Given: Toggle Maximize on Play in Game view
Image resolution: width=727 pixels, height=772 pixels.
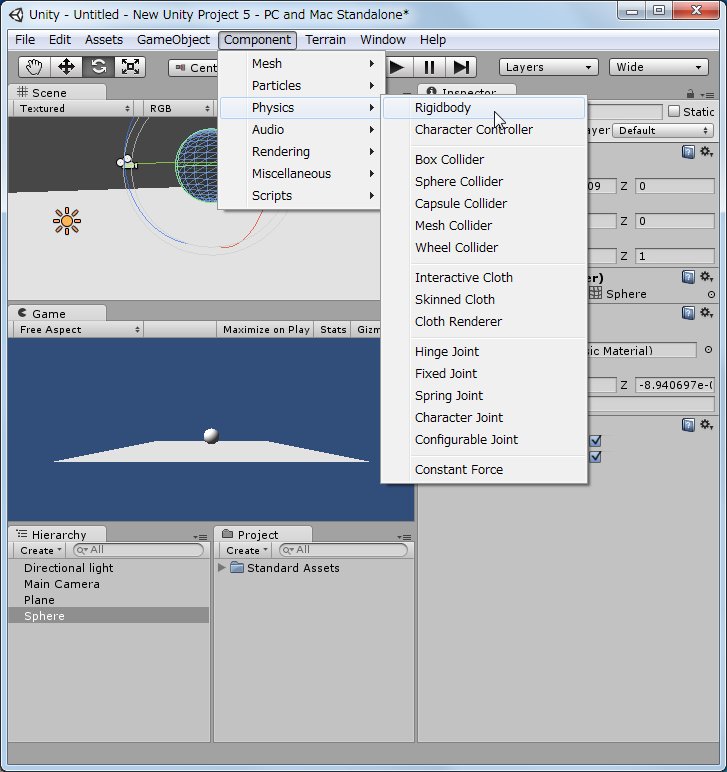Looking at the screenshot, I should (266, 330).
